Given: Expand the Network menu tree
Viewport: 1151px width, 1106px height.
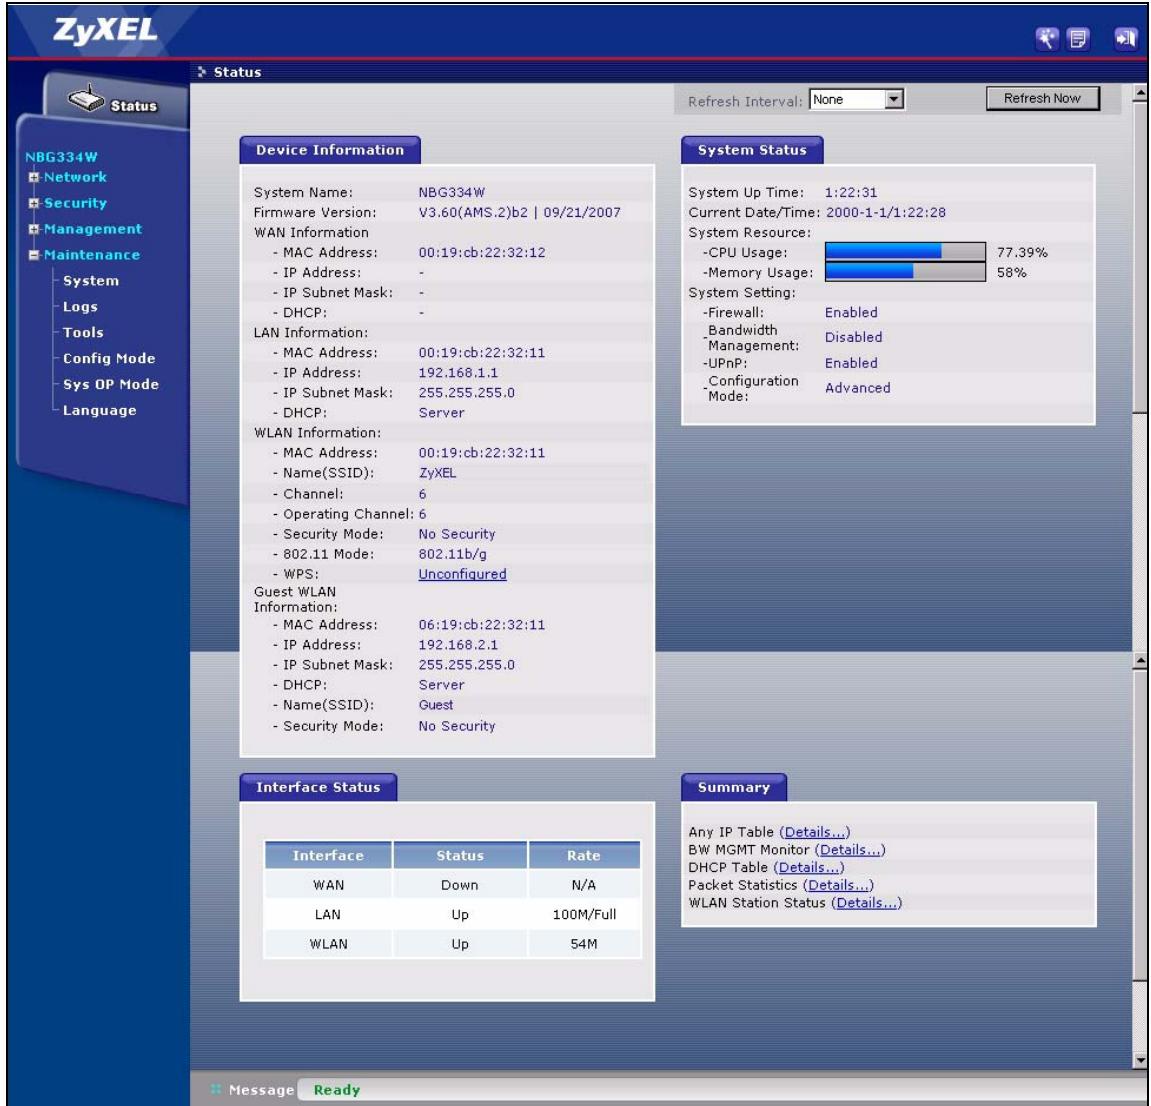Looking at the screenshot, I should coord(34,178).
